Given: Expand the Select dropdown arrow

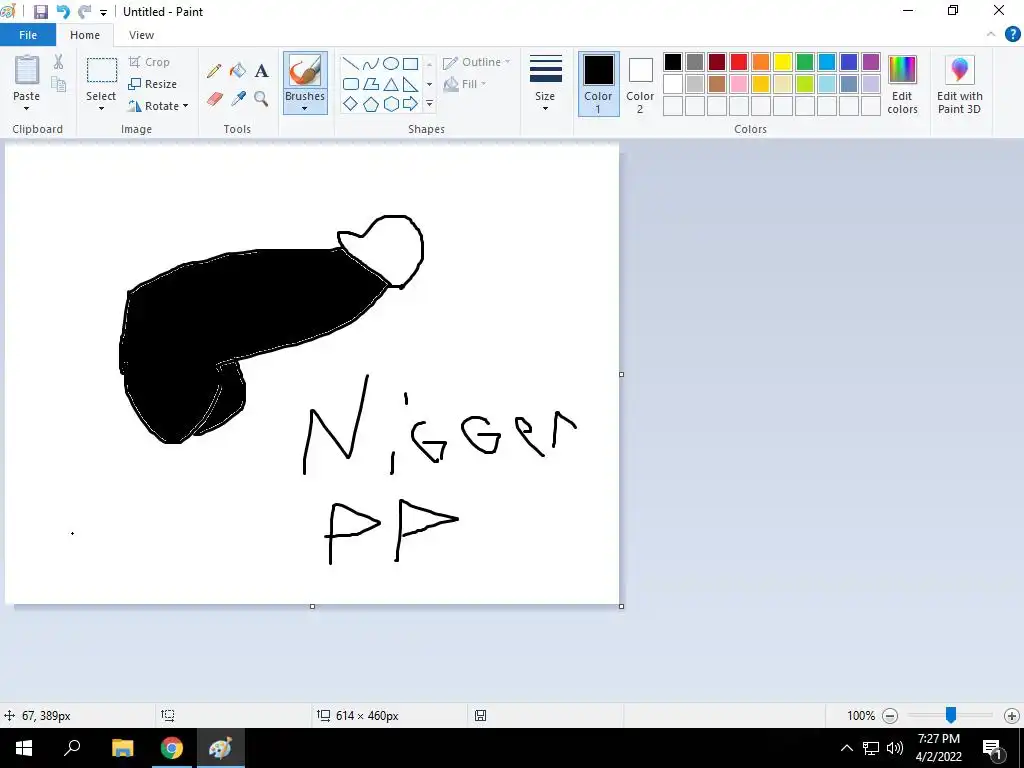Looking at the screenshot, I should coord(101,108).
